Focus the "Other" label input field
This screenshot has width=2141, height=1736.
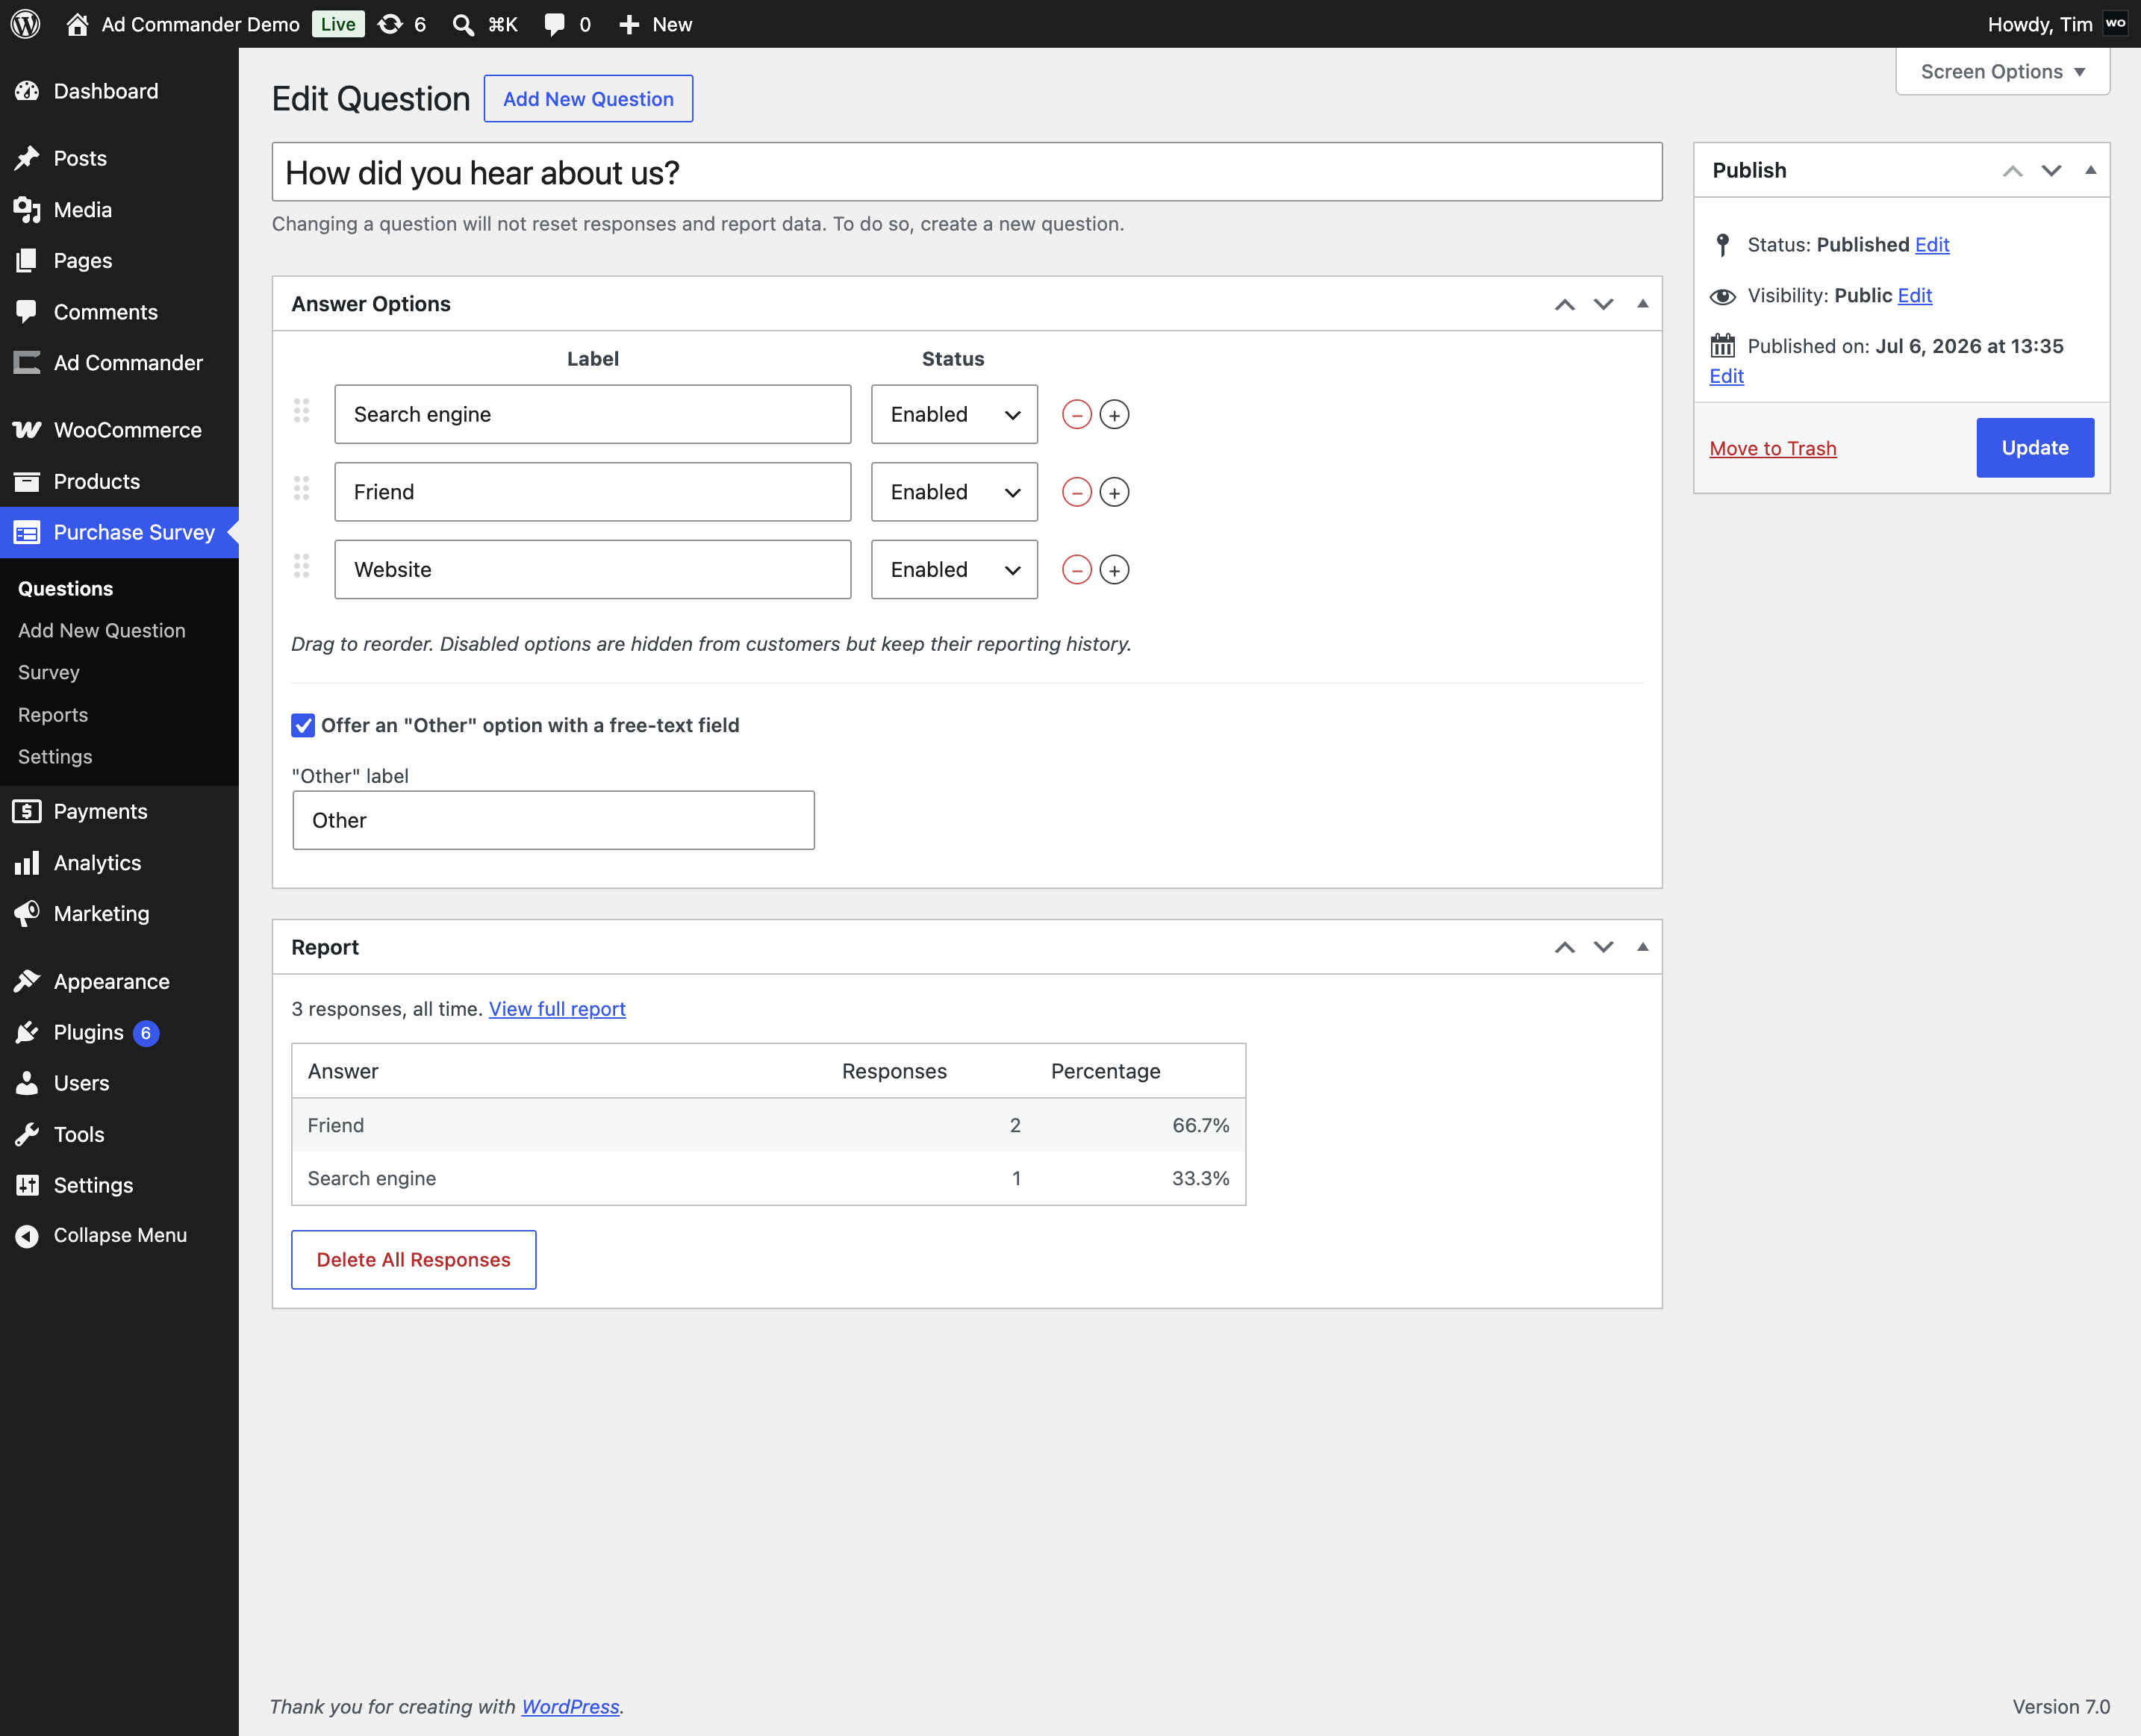[553, 820]
